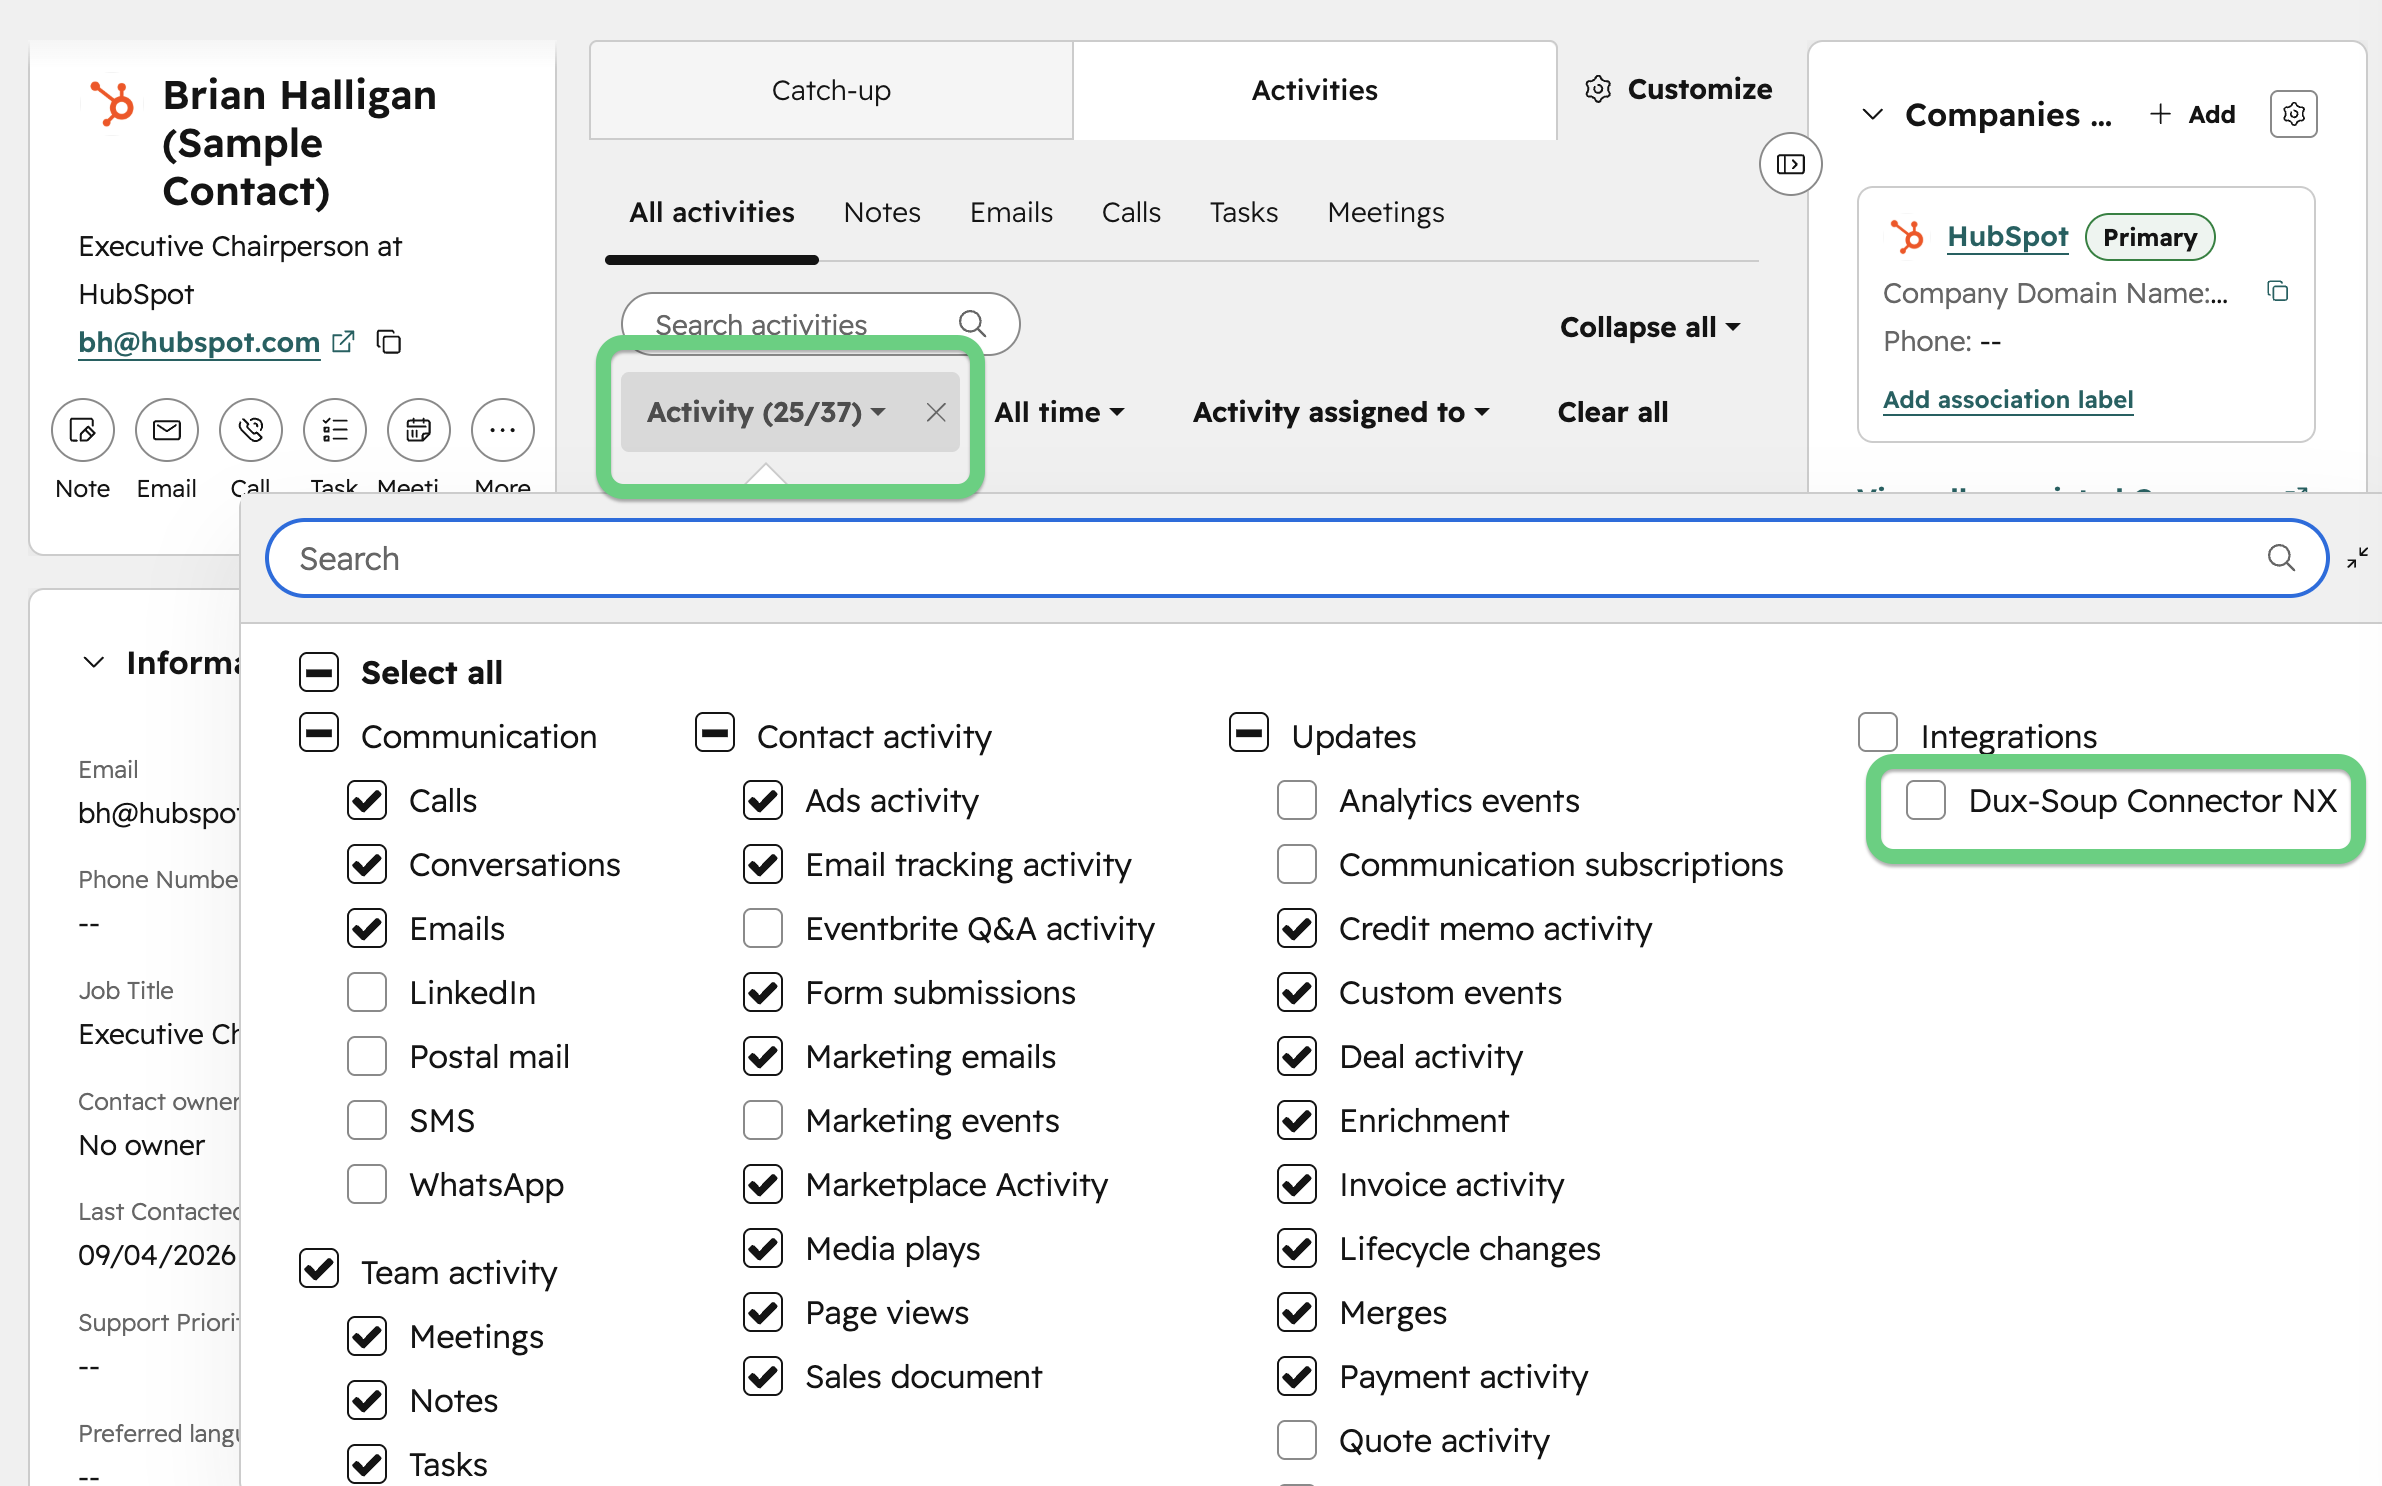Check the Quote activity checkbox
Viewport: 2382px width, 1486px height.
[x=1297, y=1440]
